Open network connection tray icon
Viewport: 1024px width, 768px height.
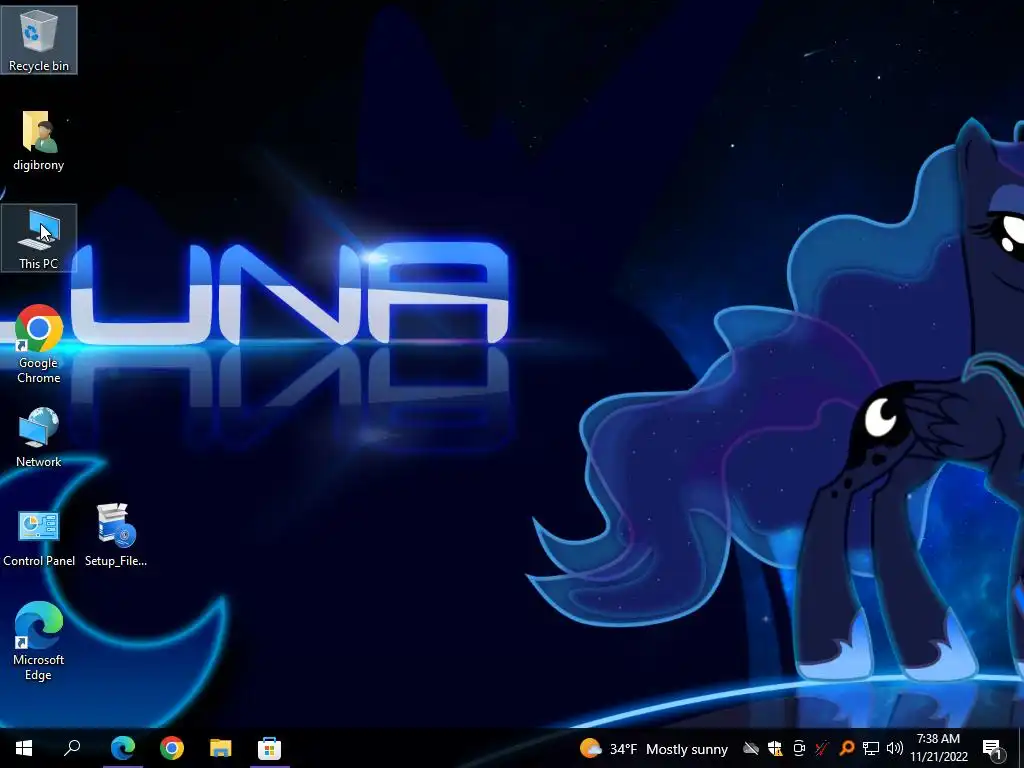point(871,748)
